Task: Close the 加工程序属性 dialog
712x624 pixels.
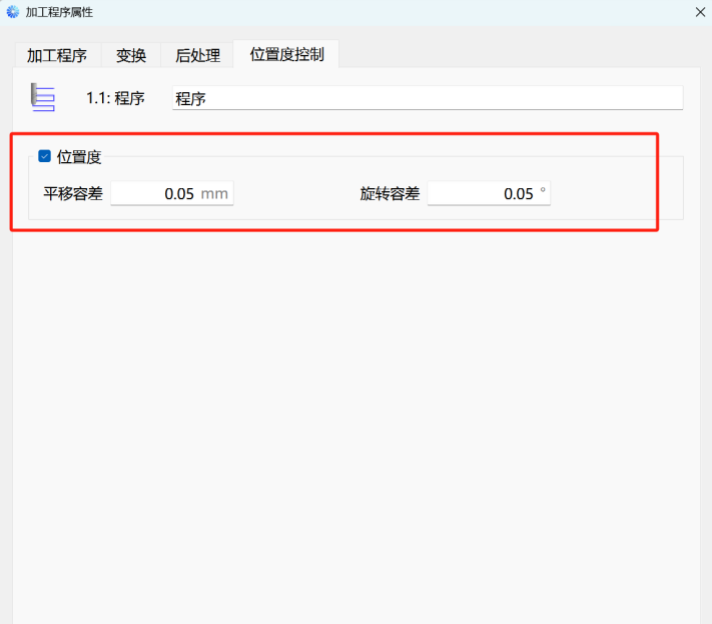Action: [x=700, y=12]
